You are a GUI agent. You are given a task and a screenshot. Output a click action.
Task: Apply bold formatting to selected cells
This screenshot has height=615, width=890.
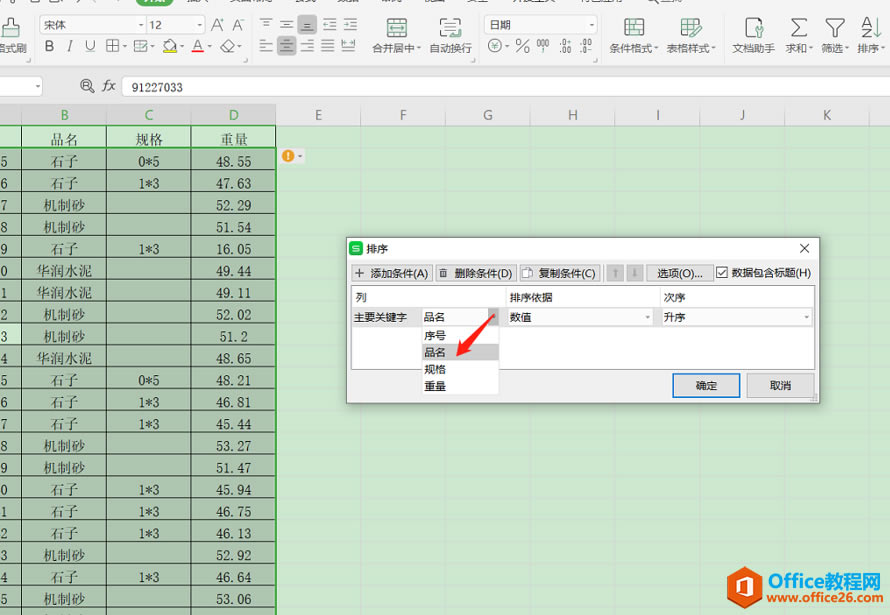tap(47, 46)
